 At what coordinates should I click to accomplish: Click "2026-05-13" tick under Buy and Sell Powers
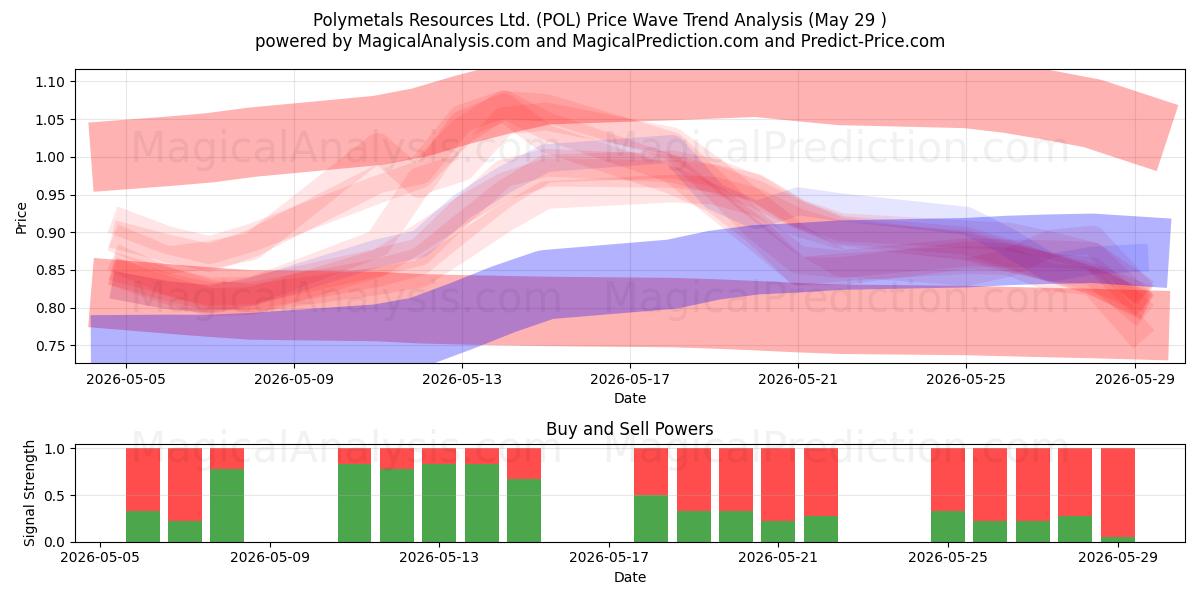pos(439,559)
